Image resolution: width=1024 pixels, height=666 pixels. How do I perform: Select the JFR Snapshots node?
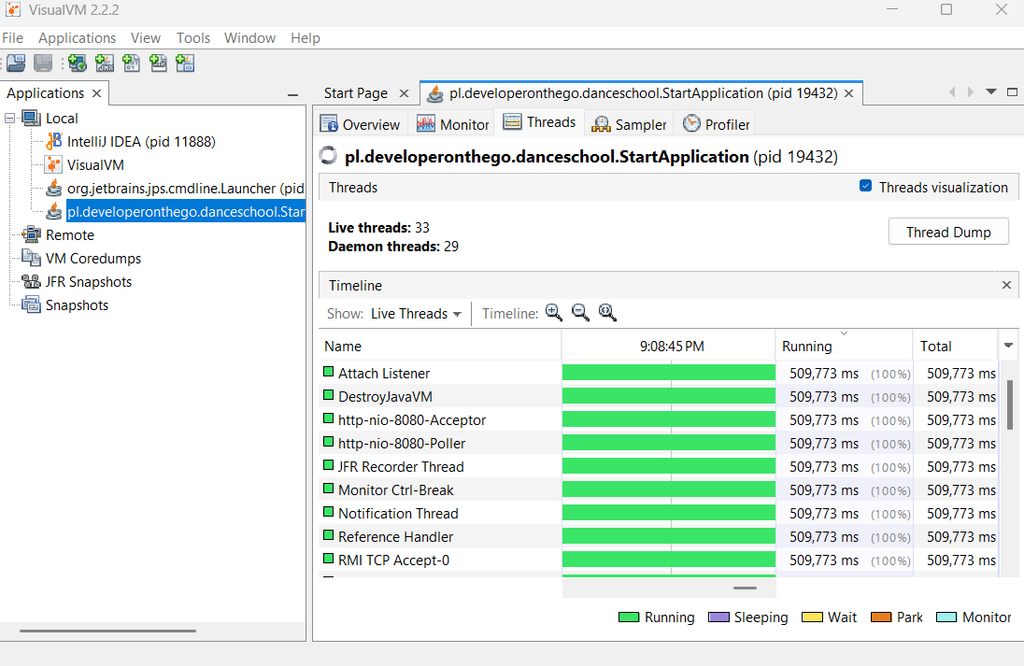89,282
